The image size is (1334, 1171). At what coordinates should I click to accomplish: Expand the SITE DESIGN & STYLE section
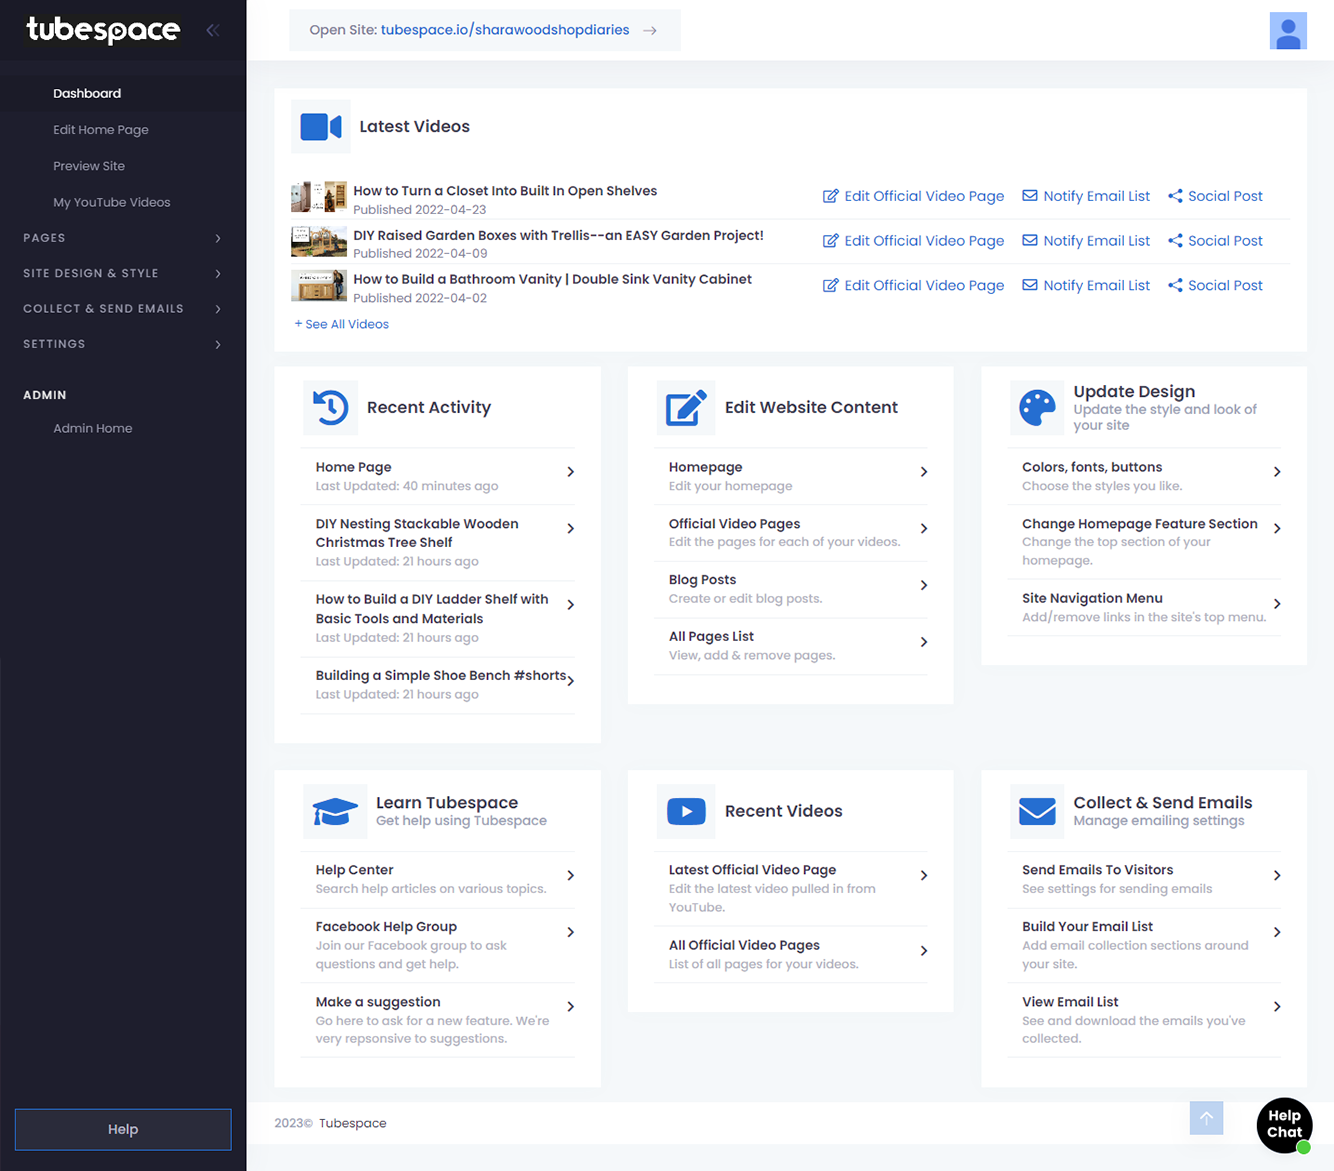tap(123, 273)
